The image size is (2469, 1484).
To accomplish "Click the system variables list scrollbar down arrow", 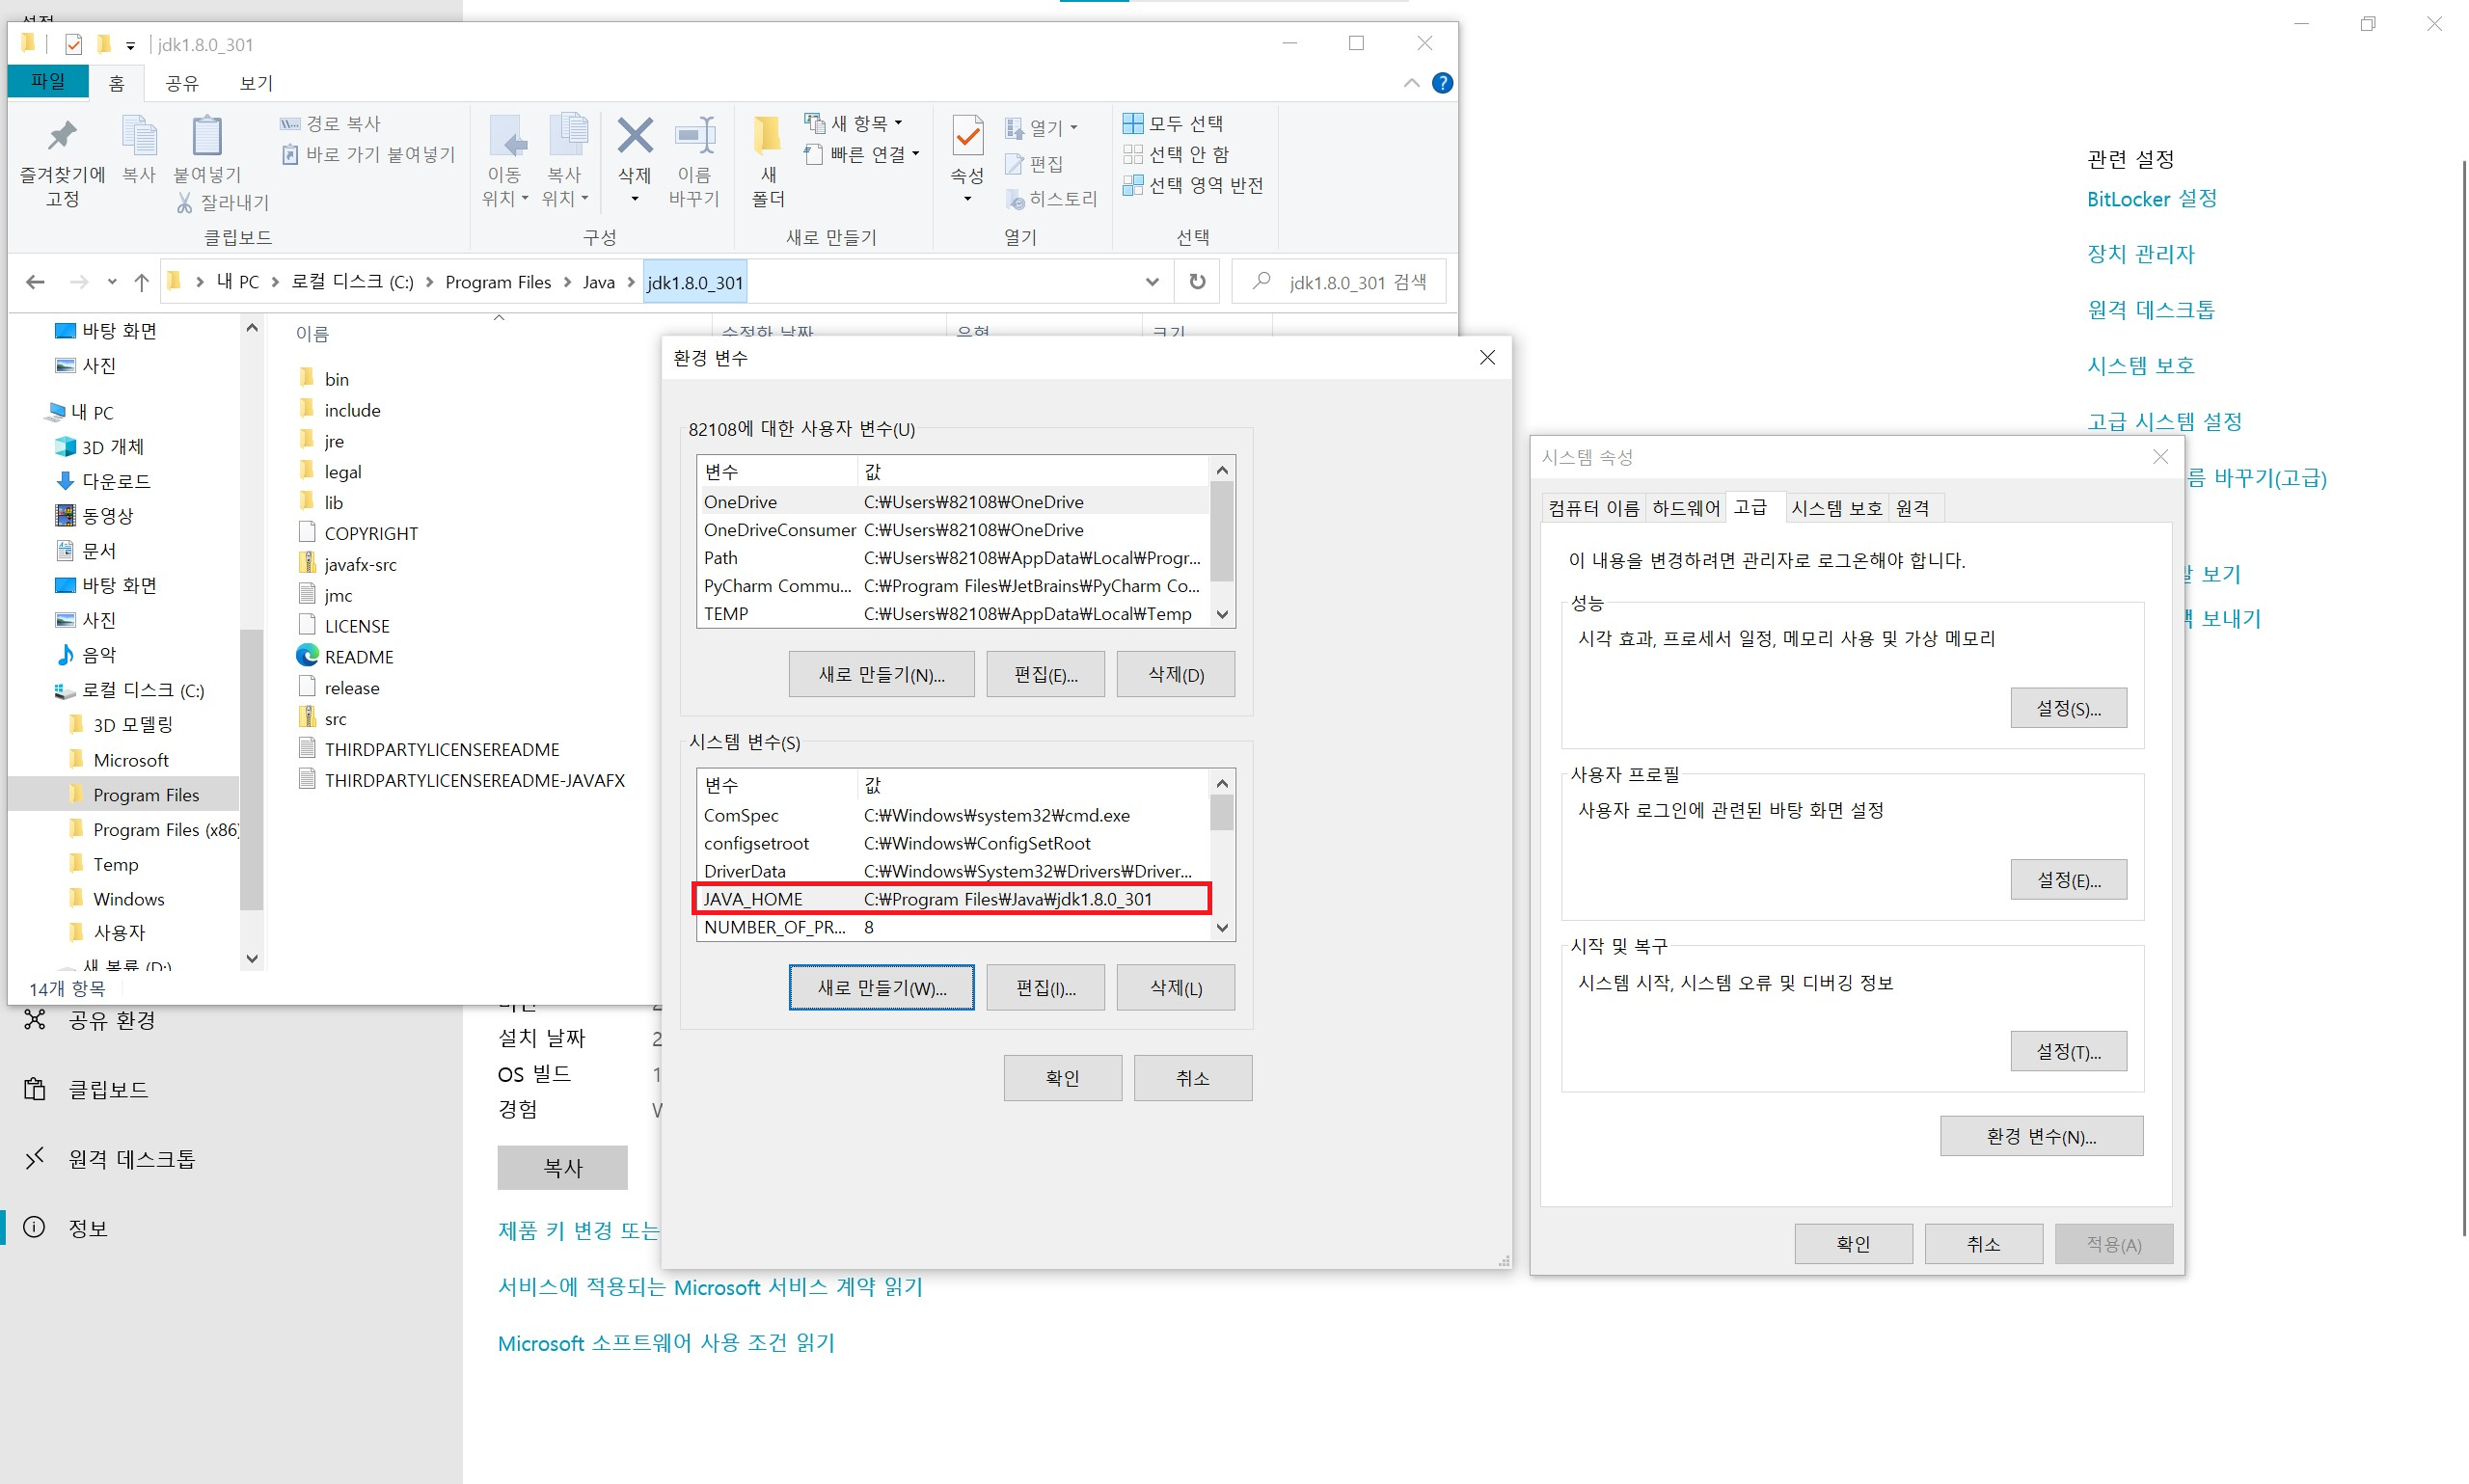I will pos(1221,927).
